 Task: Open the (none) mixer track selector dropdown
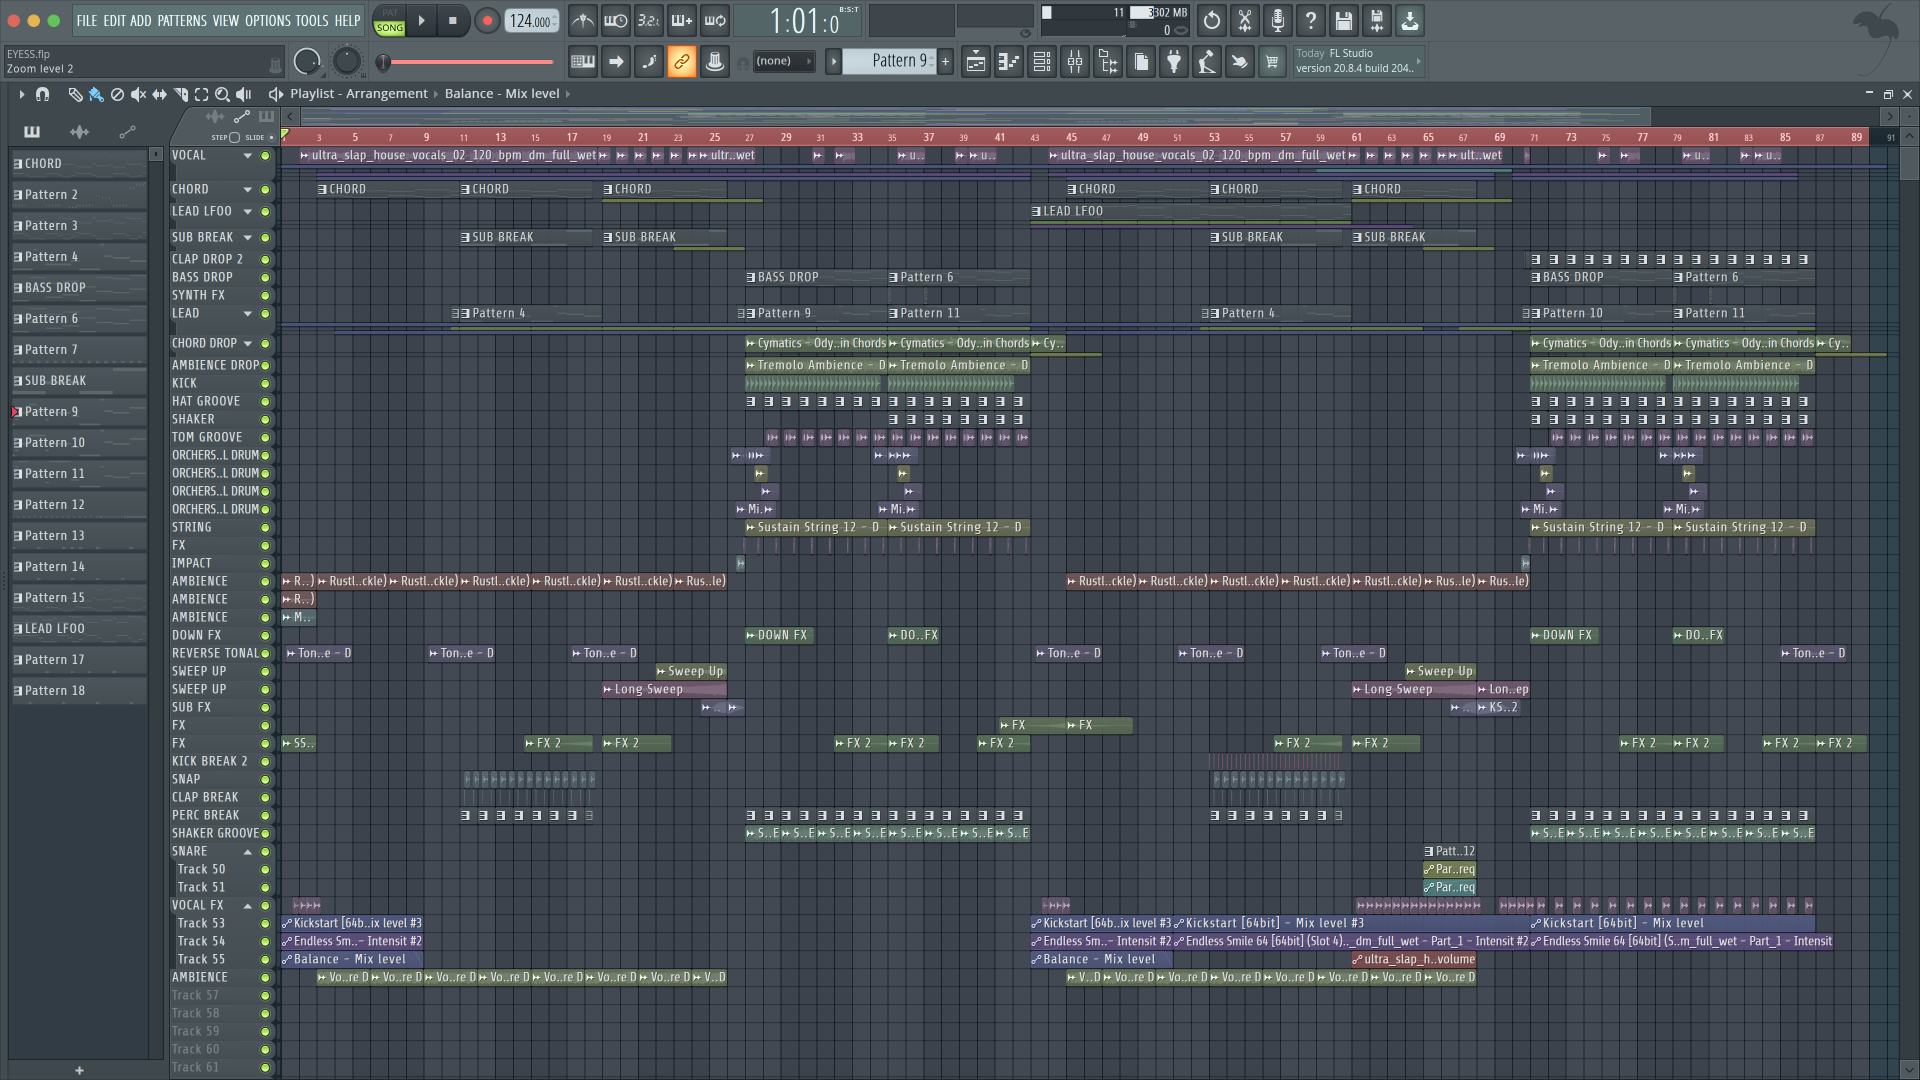786,62
